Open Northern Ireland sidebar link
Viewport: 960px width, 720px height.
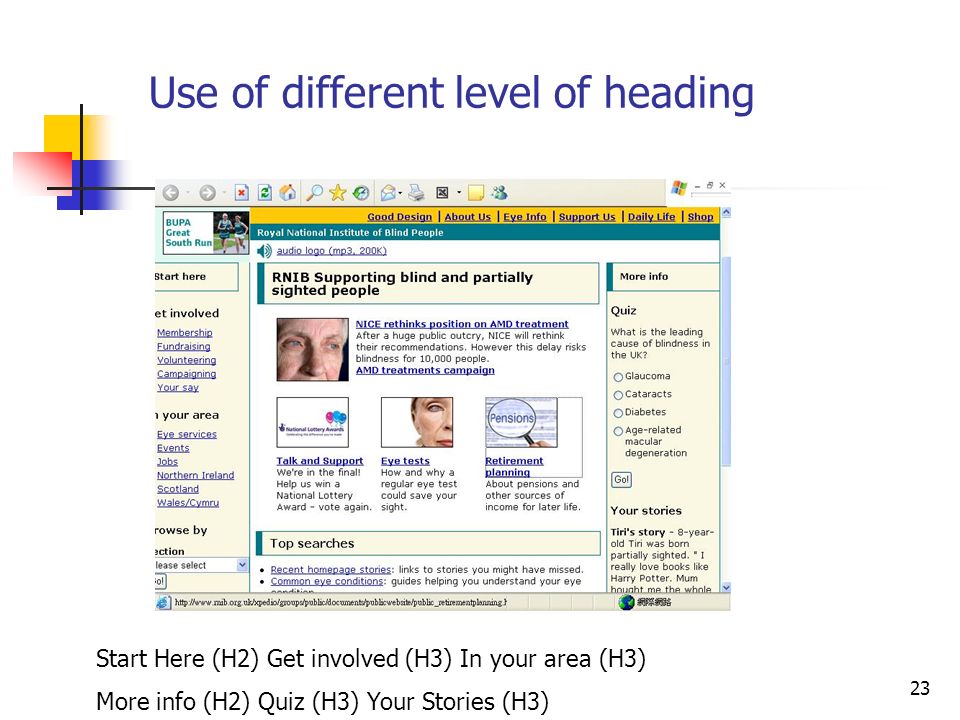pyautogui.click(x=195, y=475)
